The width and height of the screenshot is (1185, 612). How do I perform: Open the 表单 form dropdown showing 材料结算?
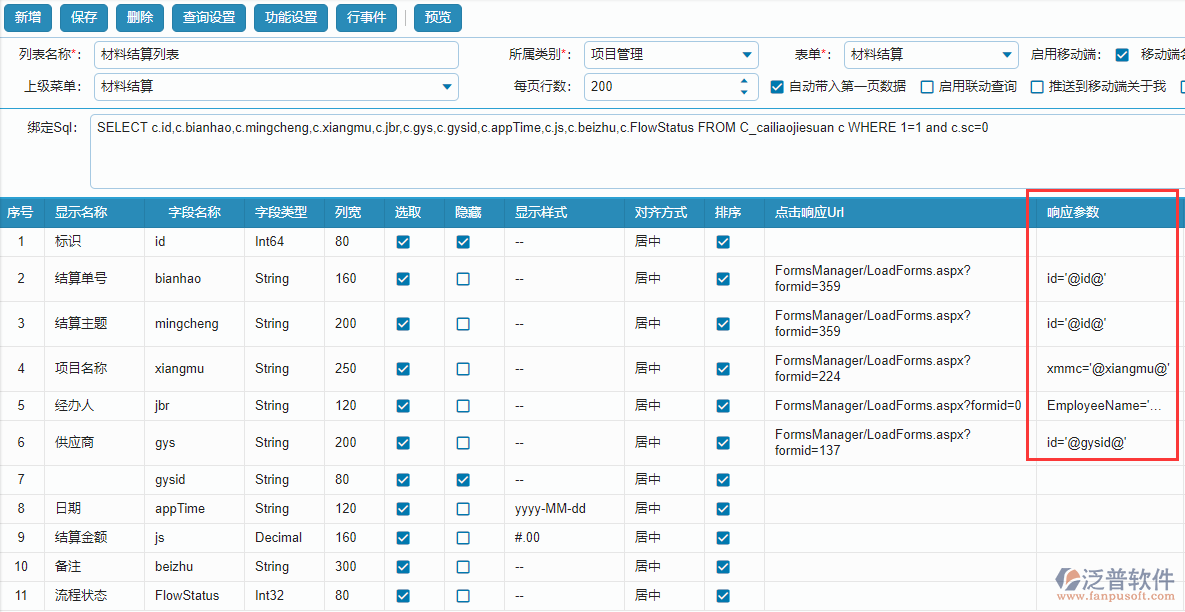click(x=1005, y=55)
